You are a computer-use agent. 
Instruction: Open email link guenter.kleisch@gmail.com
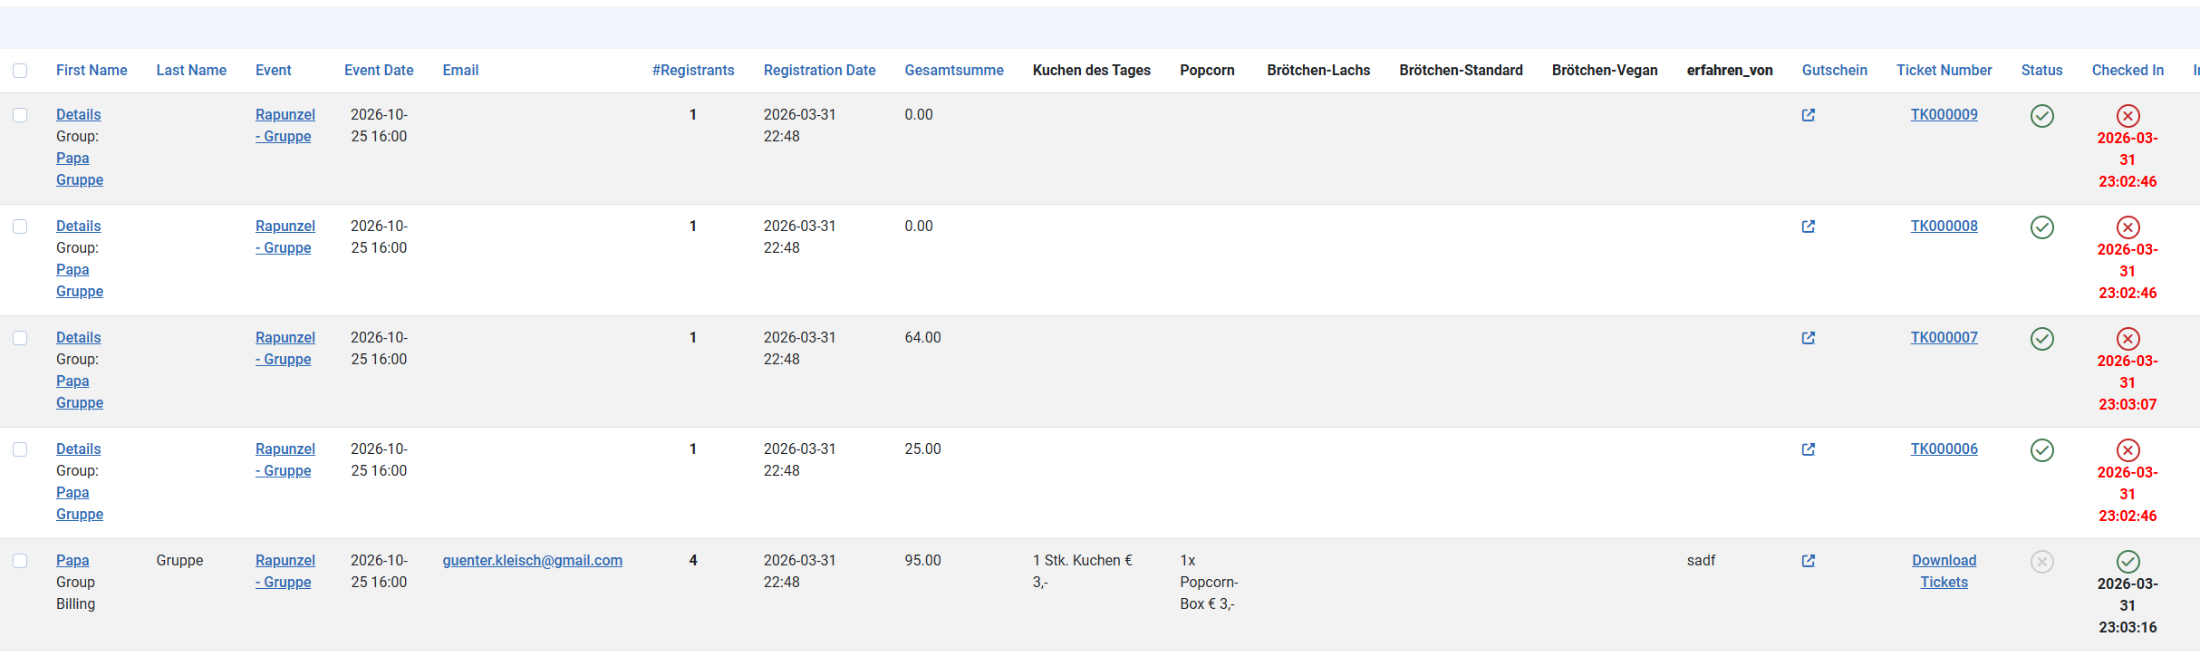tap(532, 560)
